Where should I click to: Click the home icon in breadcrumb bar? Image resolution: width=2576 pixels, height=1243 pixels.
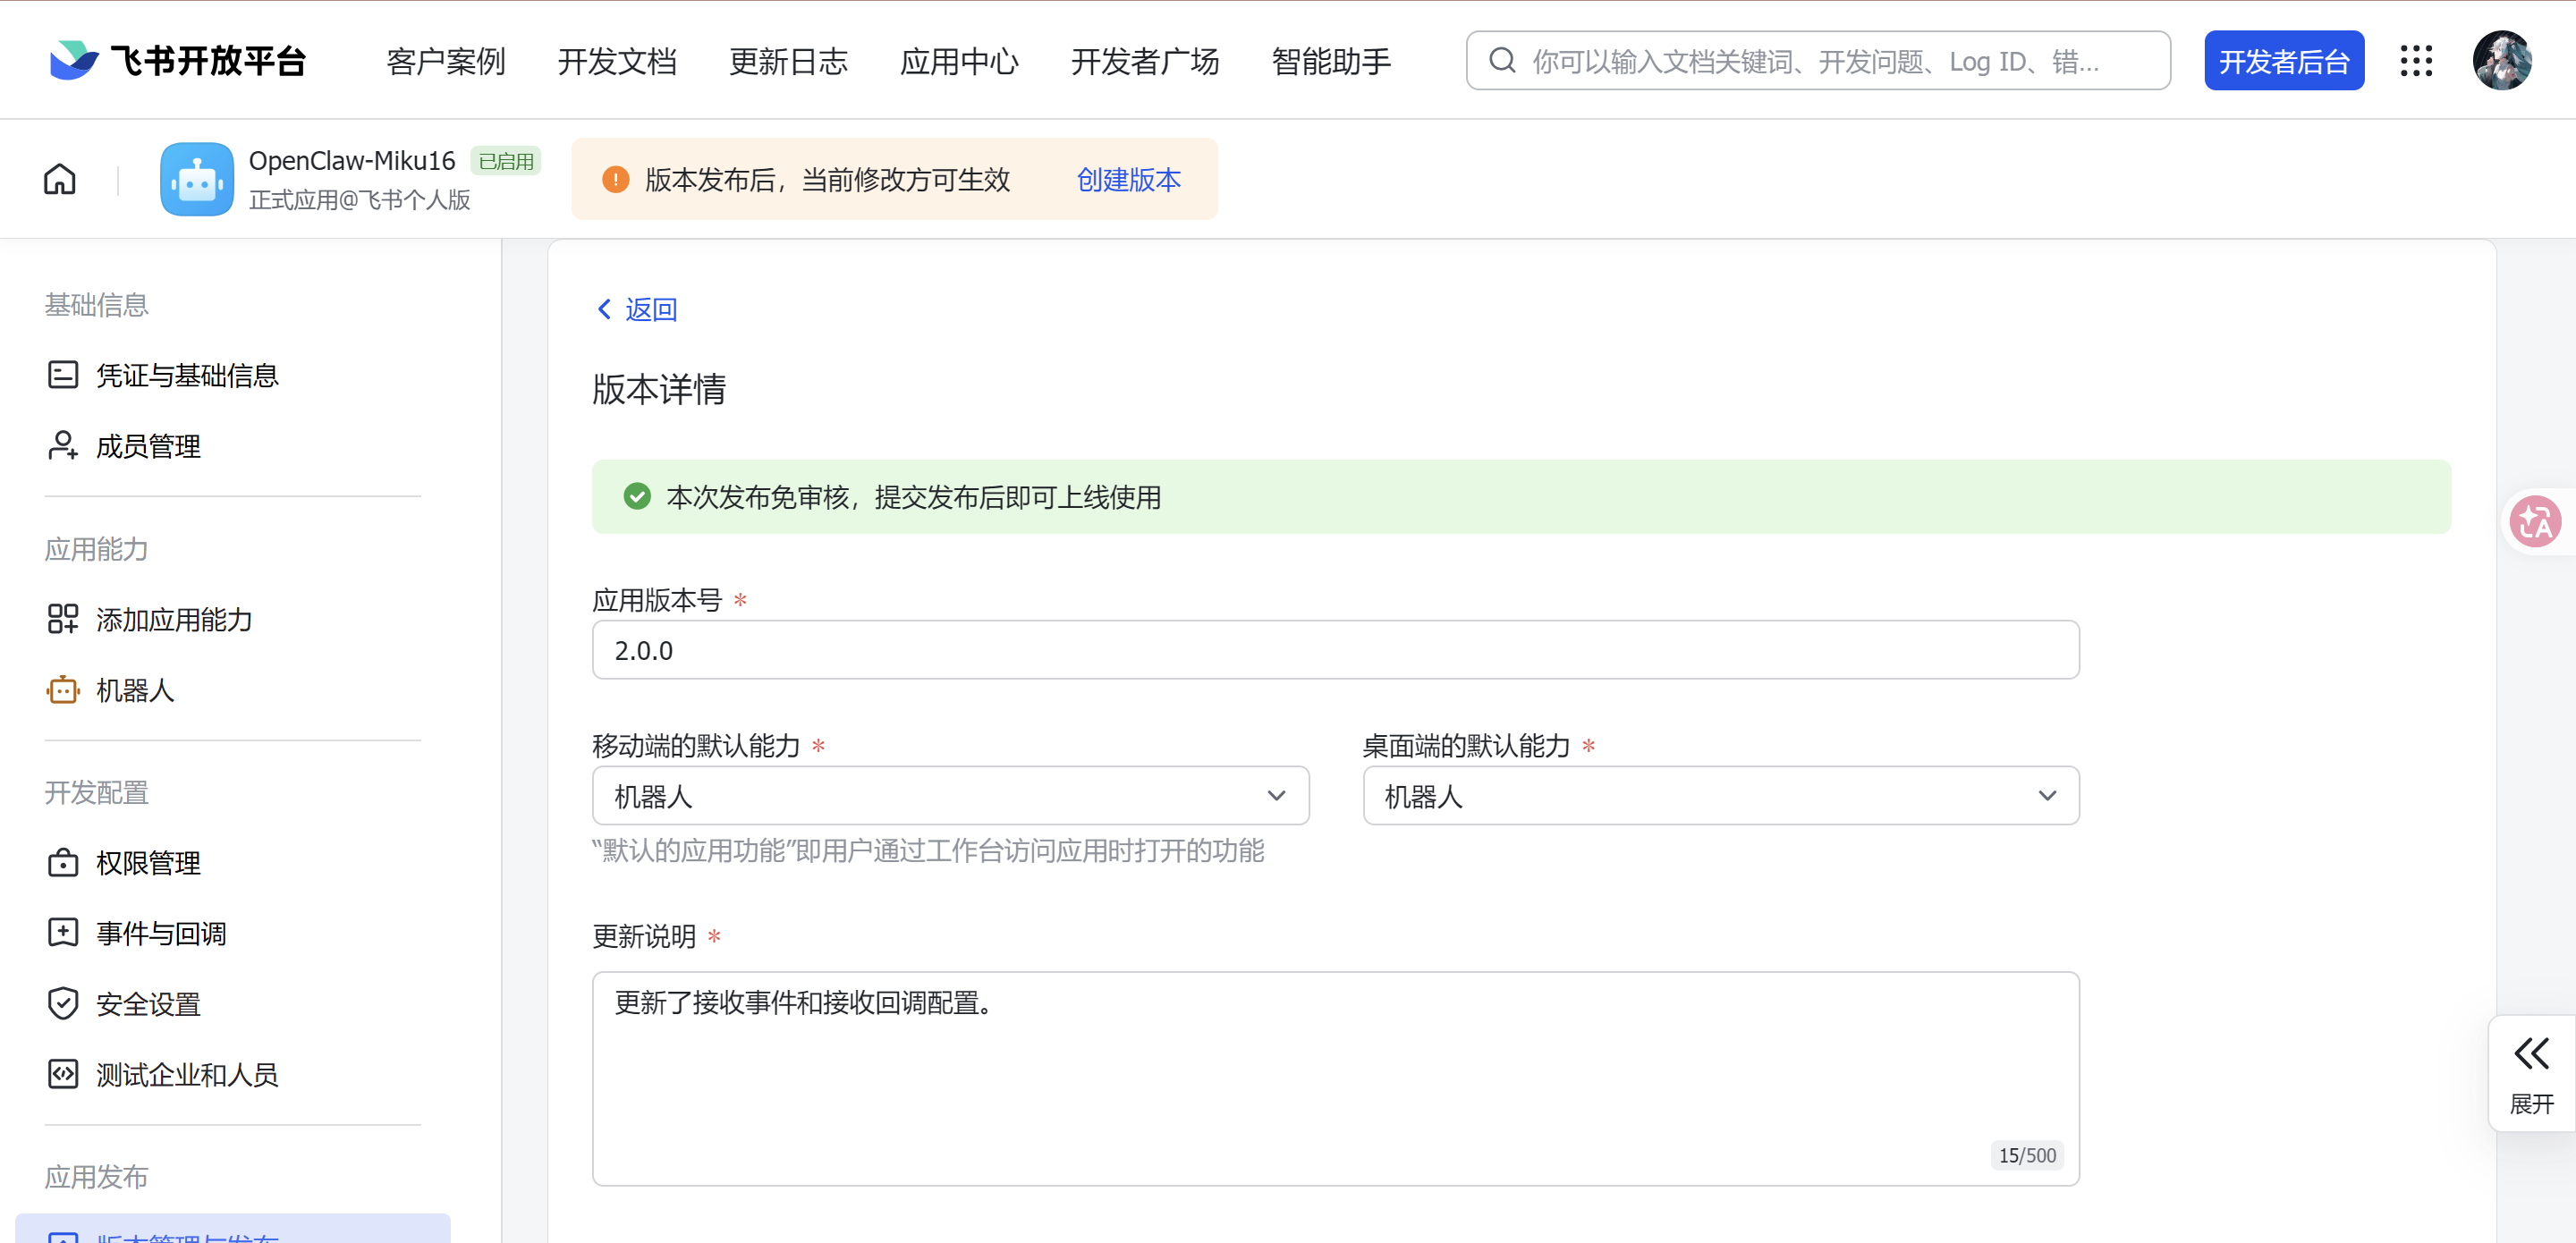[x=60, y=179]
